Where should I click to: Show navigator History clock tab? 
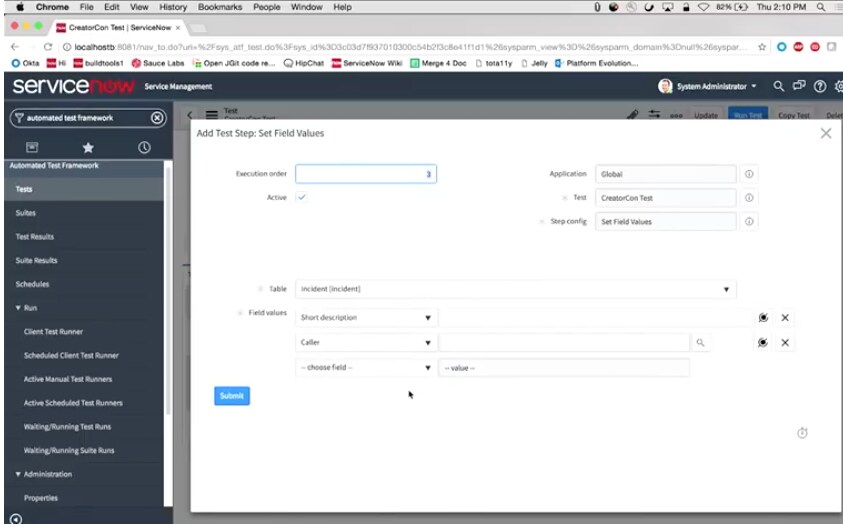144,147
